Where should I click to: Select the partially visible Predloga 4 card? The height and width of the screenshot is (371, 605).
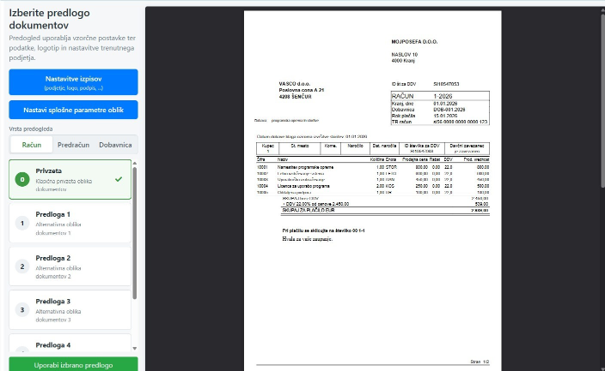click(70, 343)
